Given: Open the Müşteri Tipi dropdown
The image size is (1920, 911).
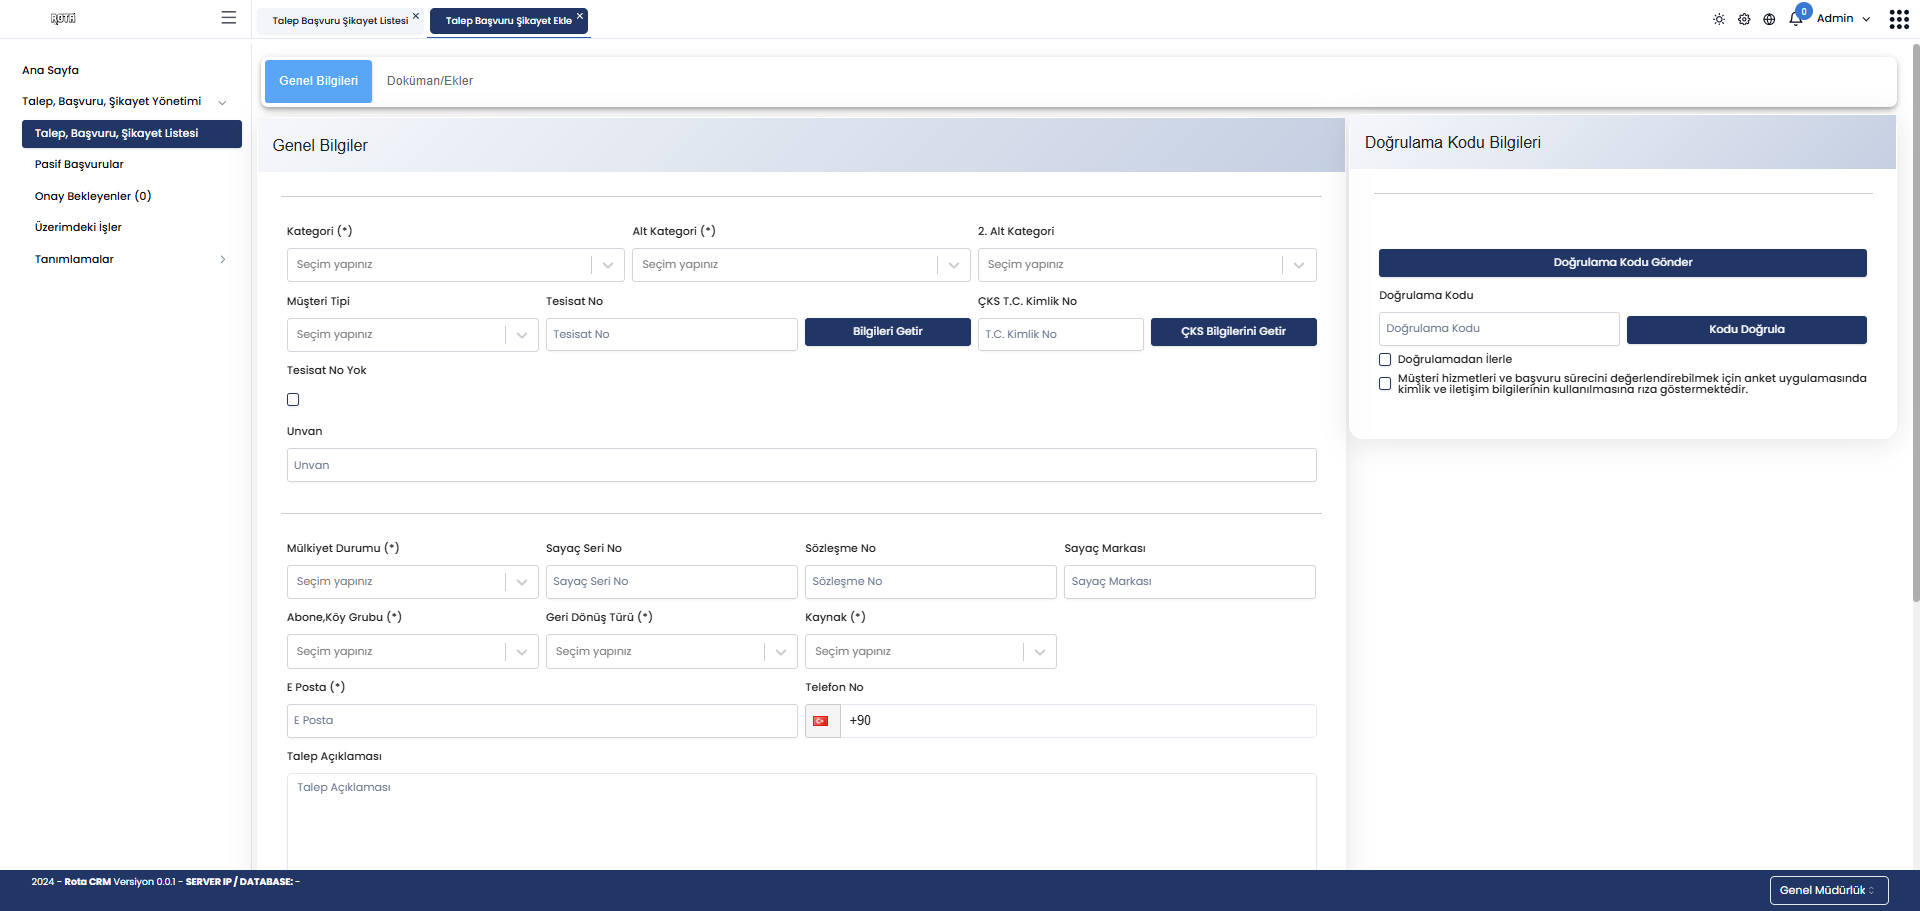Looking at the screenshot, I should click(412, 335).
